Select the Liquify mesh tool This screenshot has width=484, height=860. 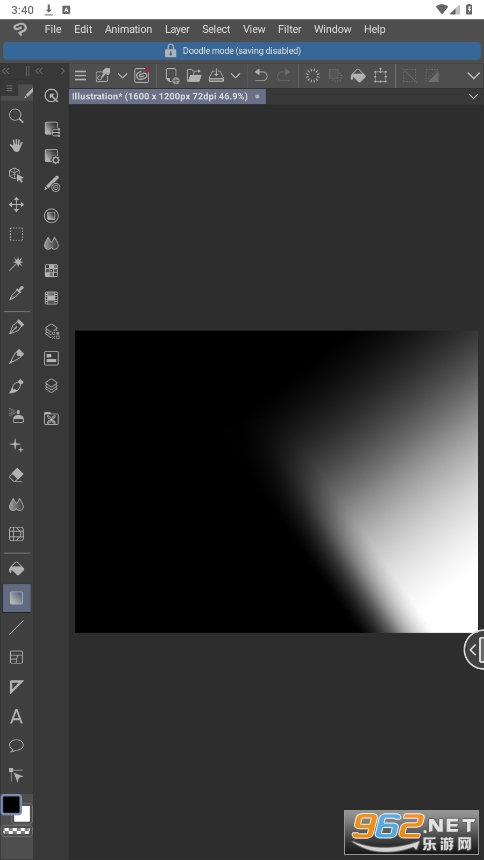[16, 534]
